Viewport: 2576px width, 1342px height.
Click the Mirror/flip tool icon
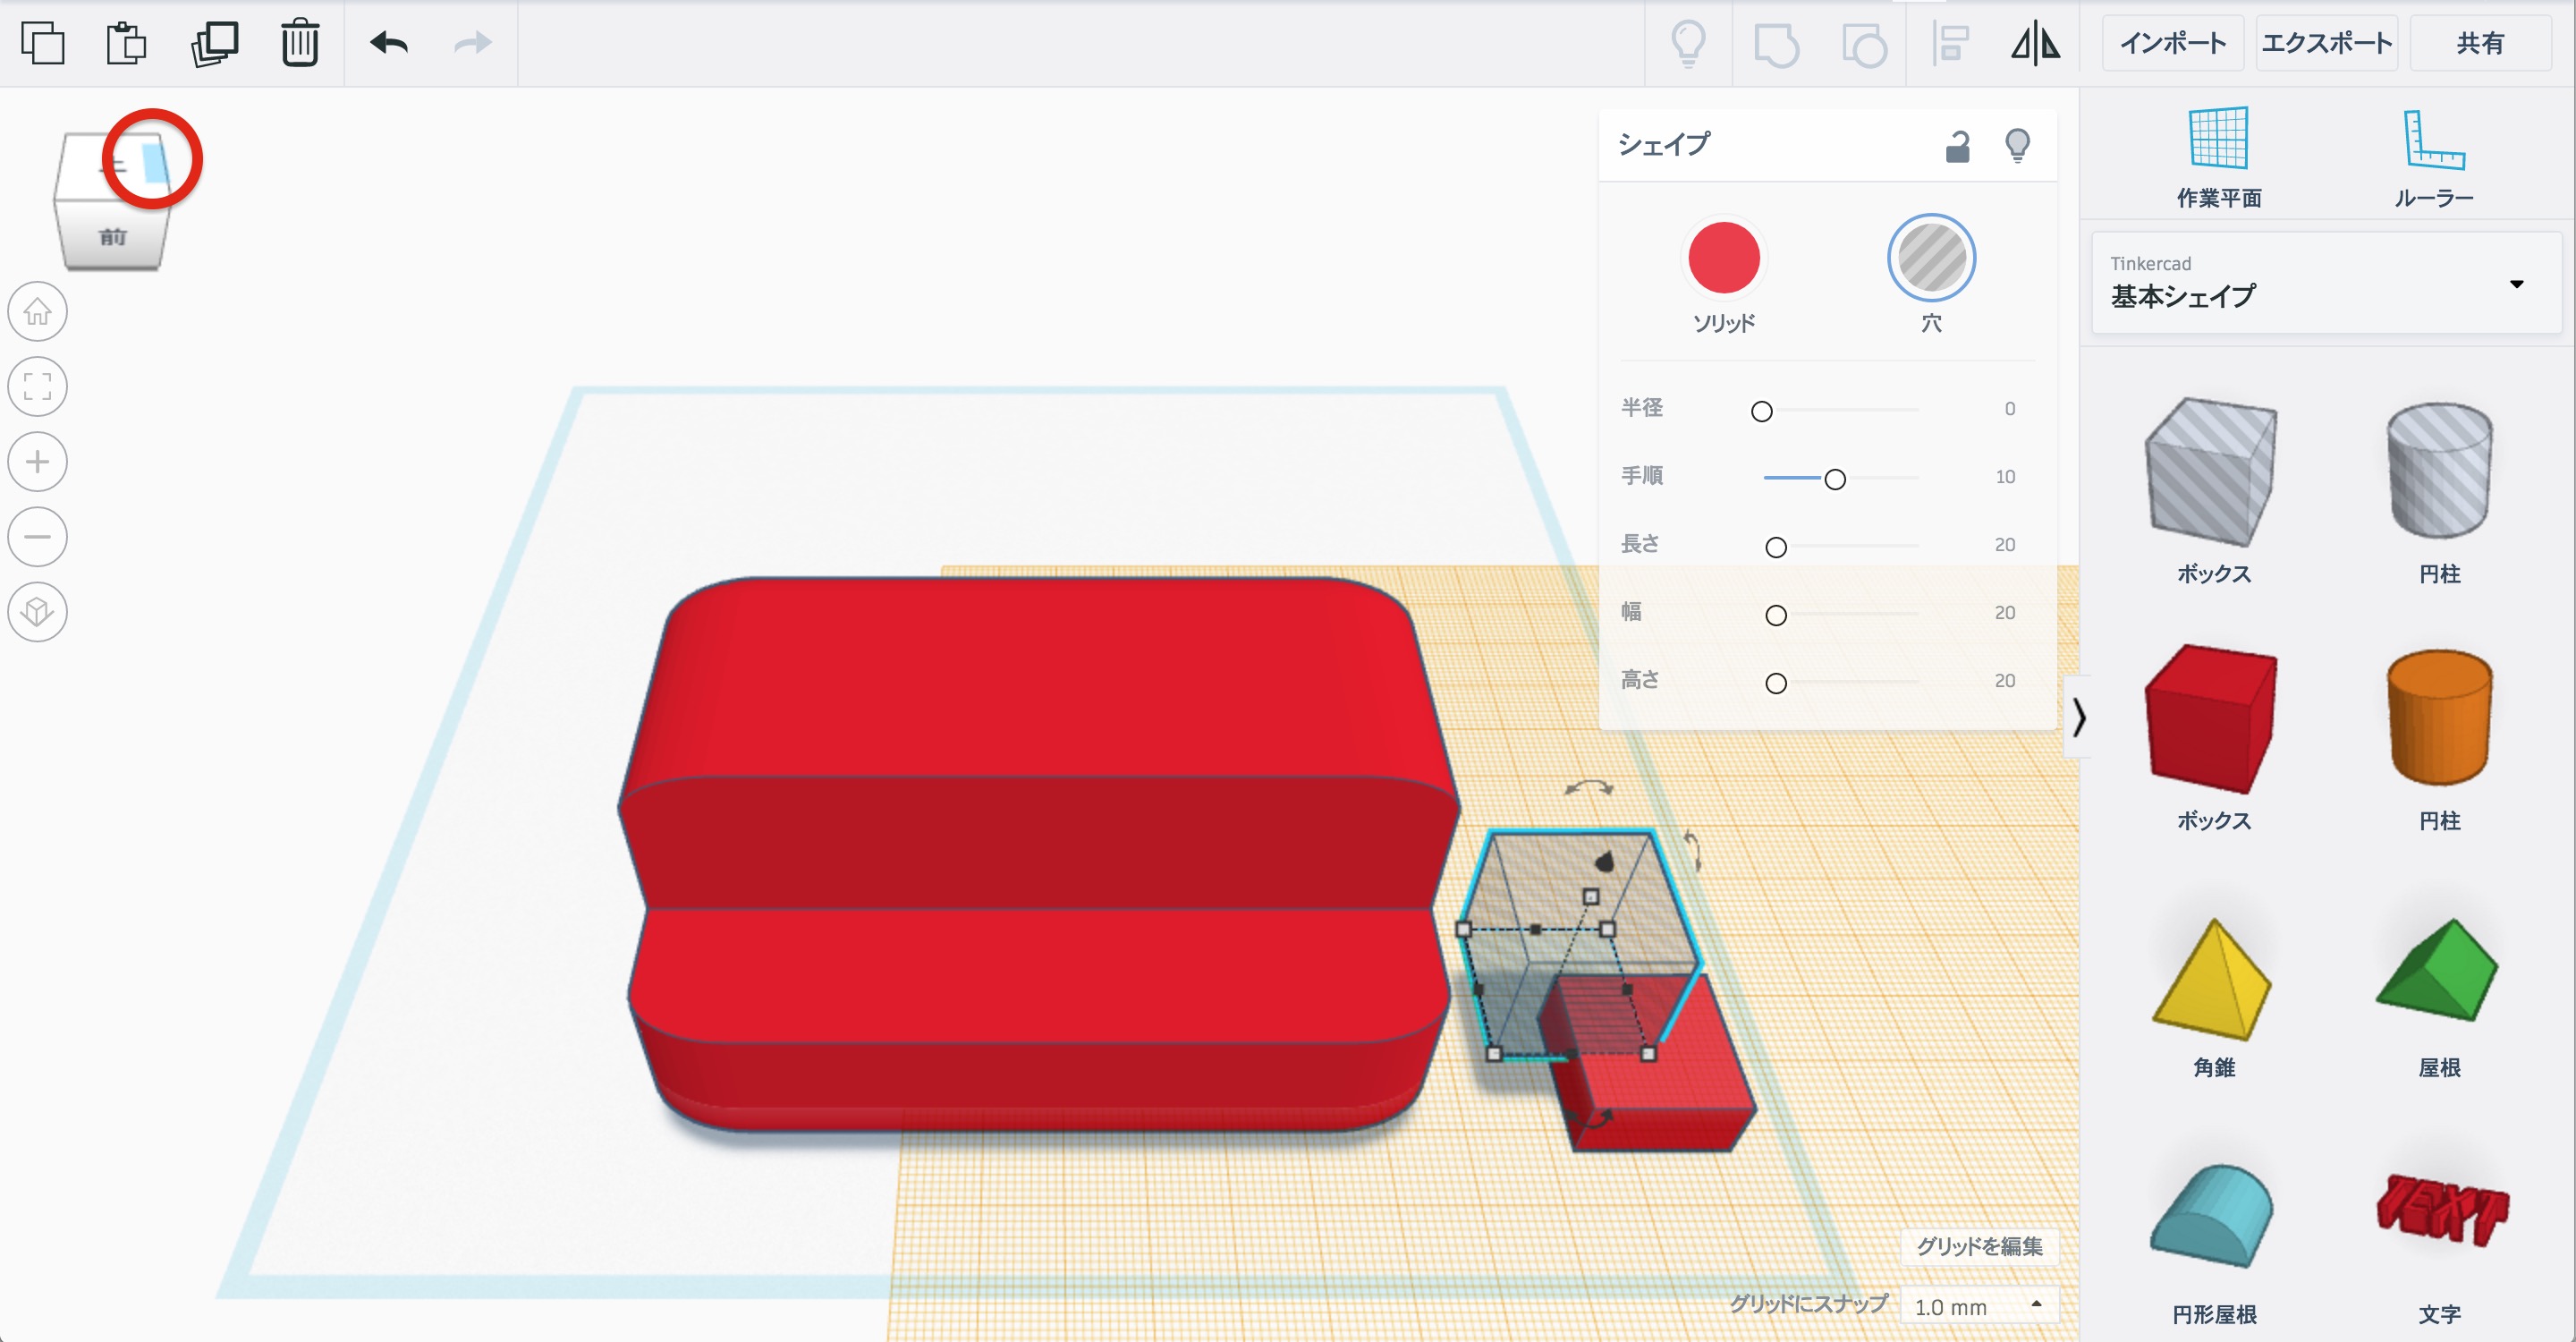click(2035, 43)
